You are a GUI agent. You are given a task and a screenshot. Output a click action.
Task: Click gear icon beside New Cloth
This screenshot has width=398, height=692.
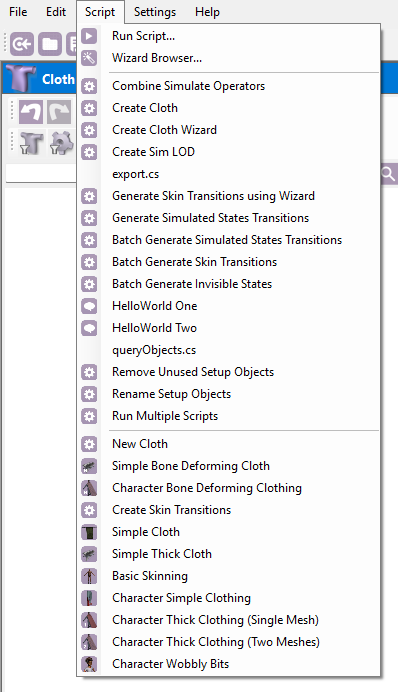89,444
